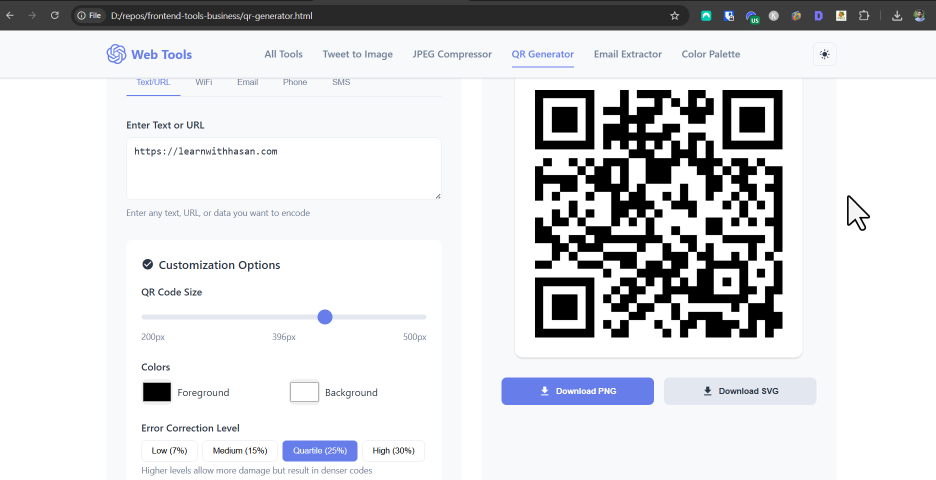Image resolution: width=936 pixels, height=480 pixels.
Task: Click the browser forward arrow
Action: [x=32, y=16]
